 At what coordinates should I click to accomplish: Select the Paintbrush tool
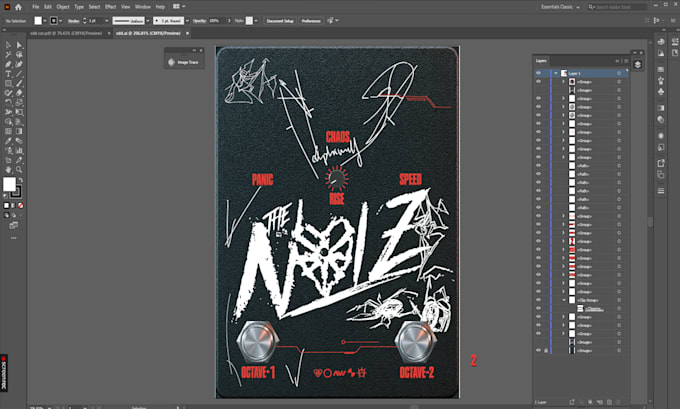click(19, 83)
